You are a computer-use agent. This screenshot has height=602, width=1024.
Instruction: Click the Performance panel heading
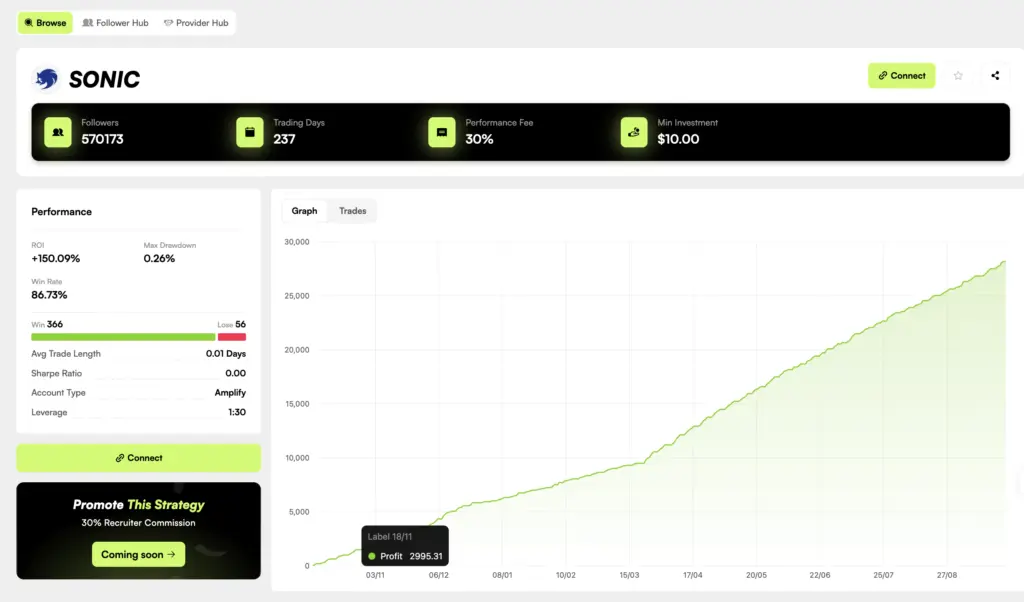(x=61, y=212)
